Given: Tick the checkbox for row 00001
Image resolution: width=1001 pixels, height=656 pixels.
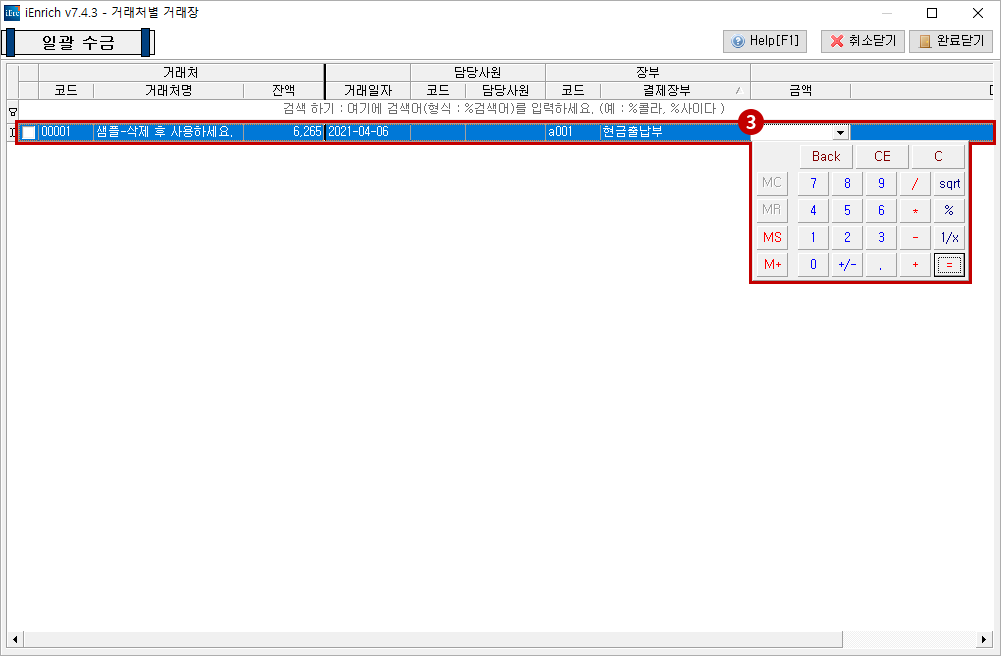Looking at the screenshot, I should (x=29, y=132).
